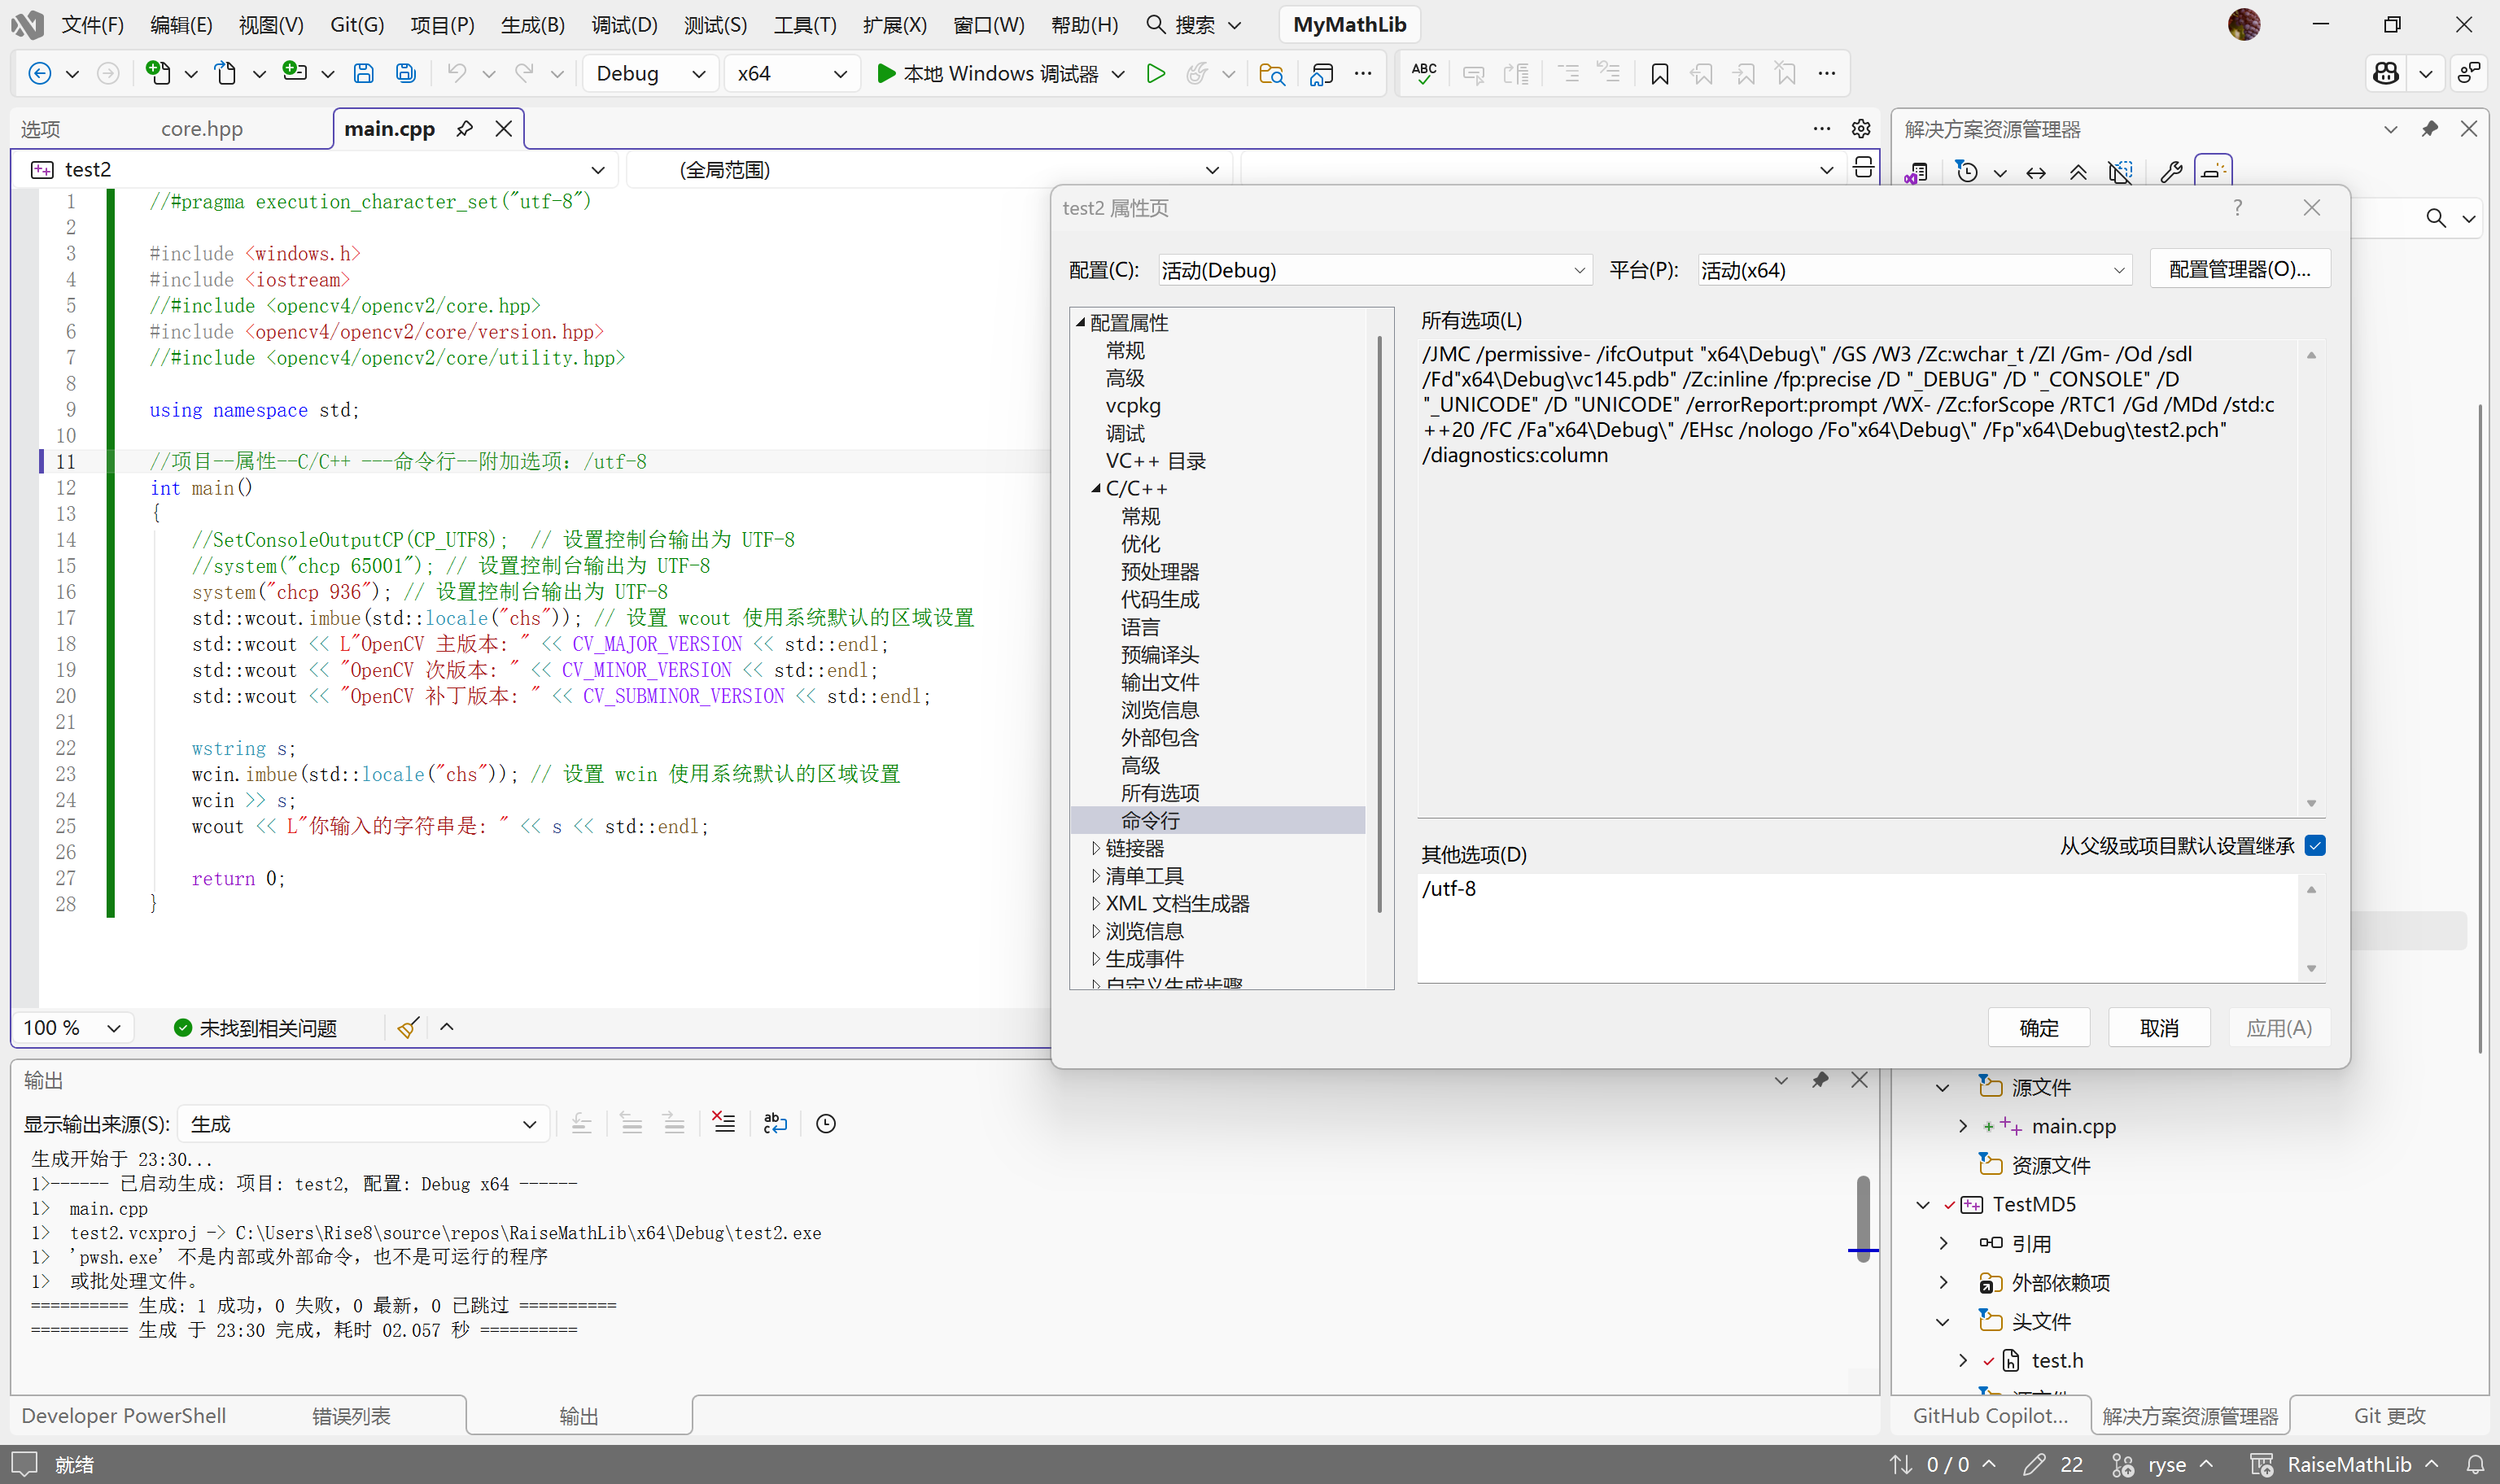The width and height of the screenshot is (2500, 1484).
Task: Click the editor settings gear icon
Action: (x=1860, y=129)
